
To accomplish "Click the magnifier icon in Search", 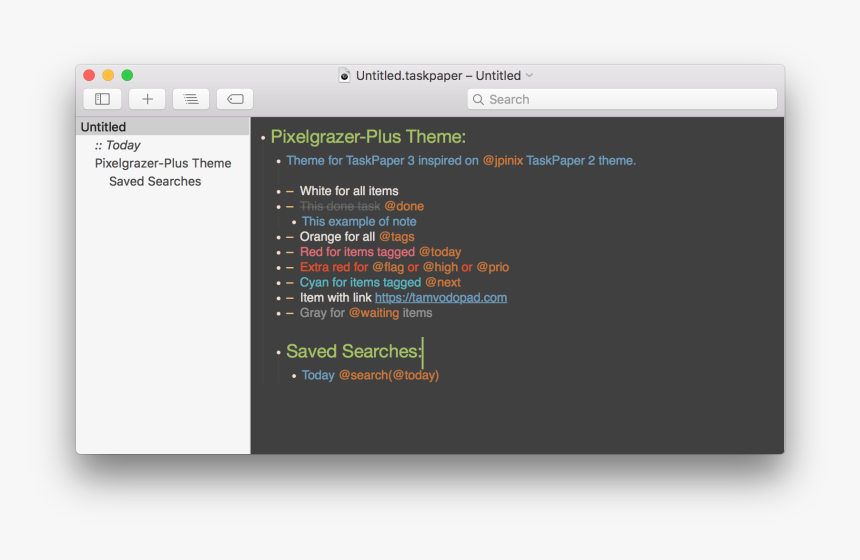I will [x=479, y=99].
